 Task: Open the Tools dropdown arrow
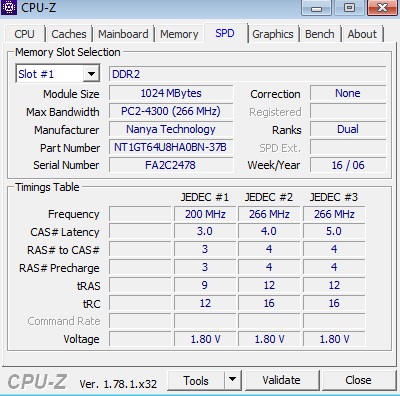(232, 380)
